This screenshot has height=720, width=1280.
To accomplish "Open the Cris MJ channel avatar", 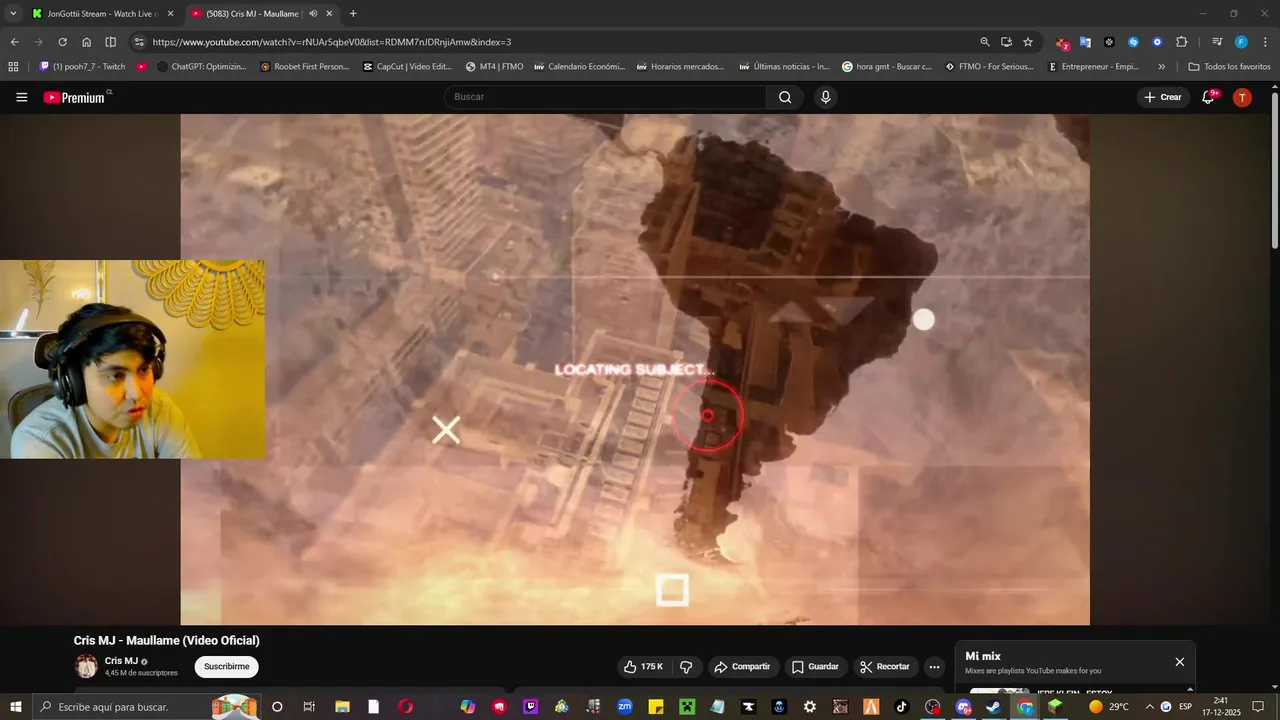I will [x=87, y=666].
